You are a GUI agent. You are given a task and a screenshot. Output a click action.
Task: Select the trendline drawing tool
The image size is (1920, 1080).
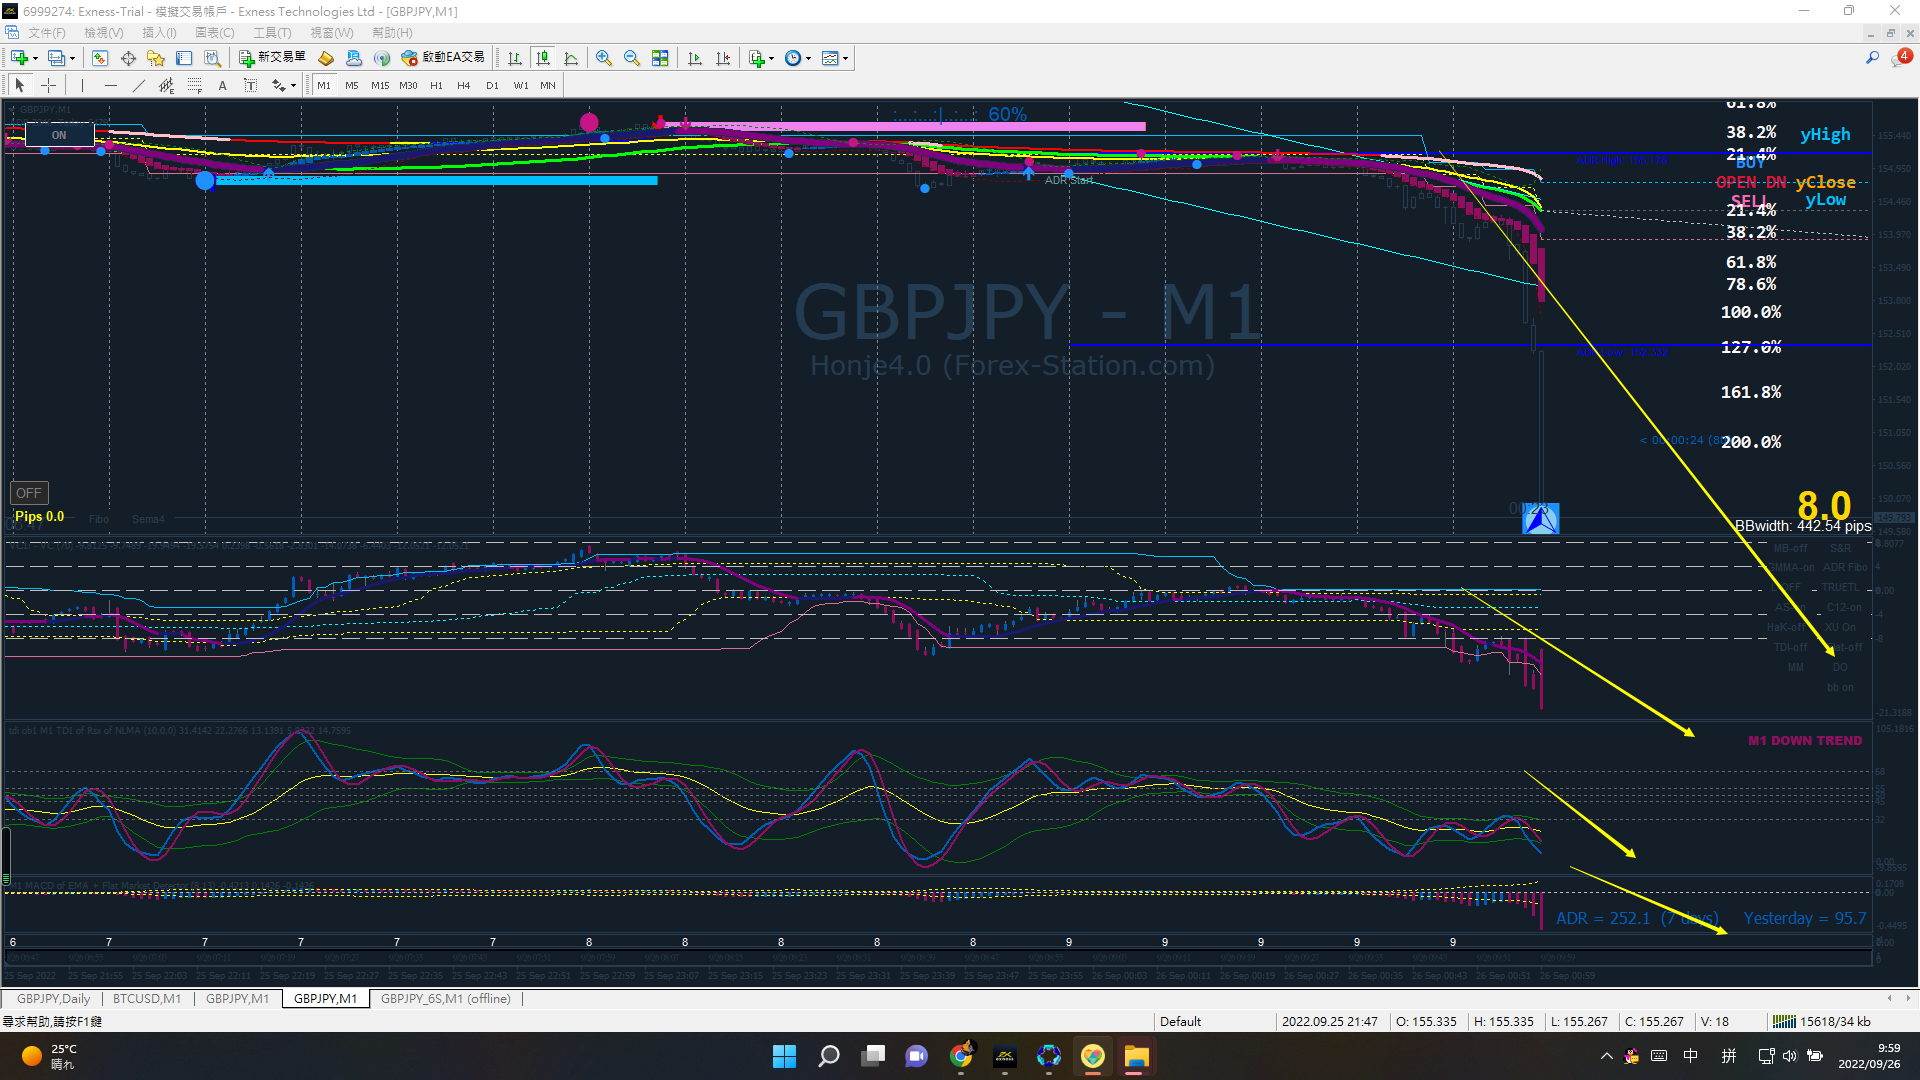click(139, 86)
